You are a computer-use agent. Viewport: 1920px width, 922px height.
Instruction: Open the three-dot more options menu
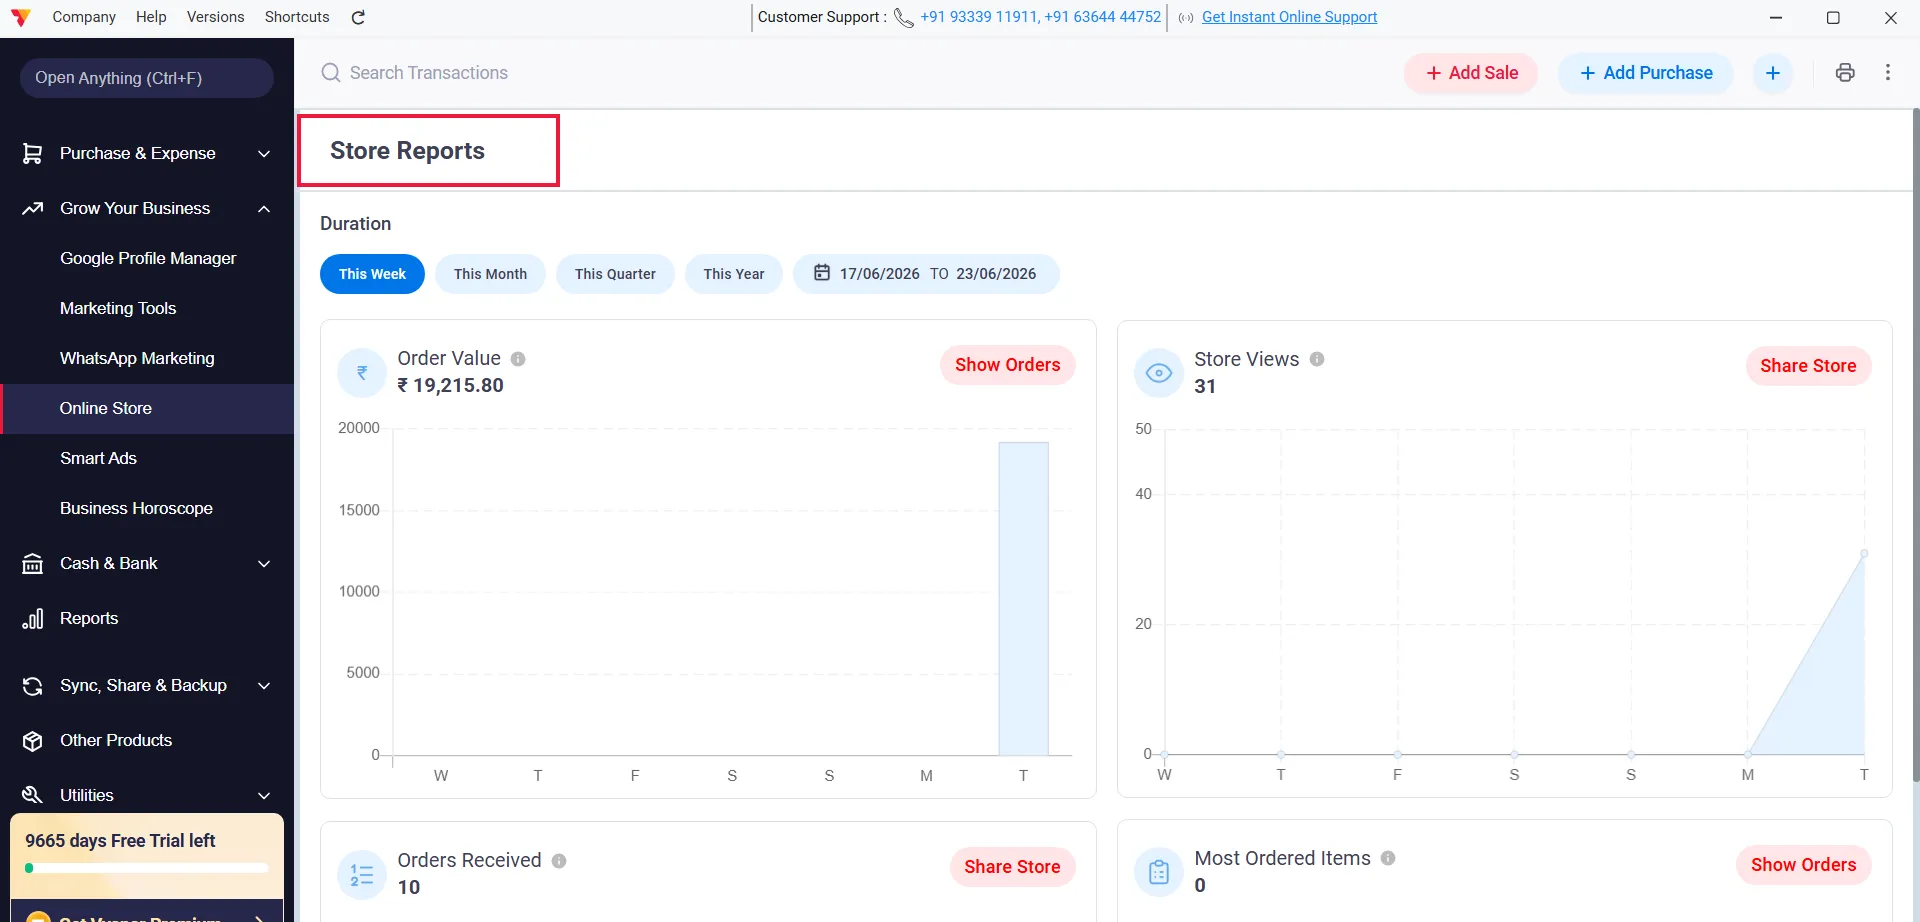click(x=1888, y=72)
